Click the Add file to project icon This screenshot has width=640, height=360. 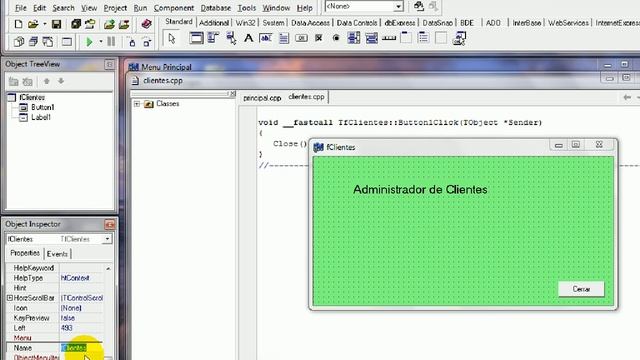tap(109, 24)
